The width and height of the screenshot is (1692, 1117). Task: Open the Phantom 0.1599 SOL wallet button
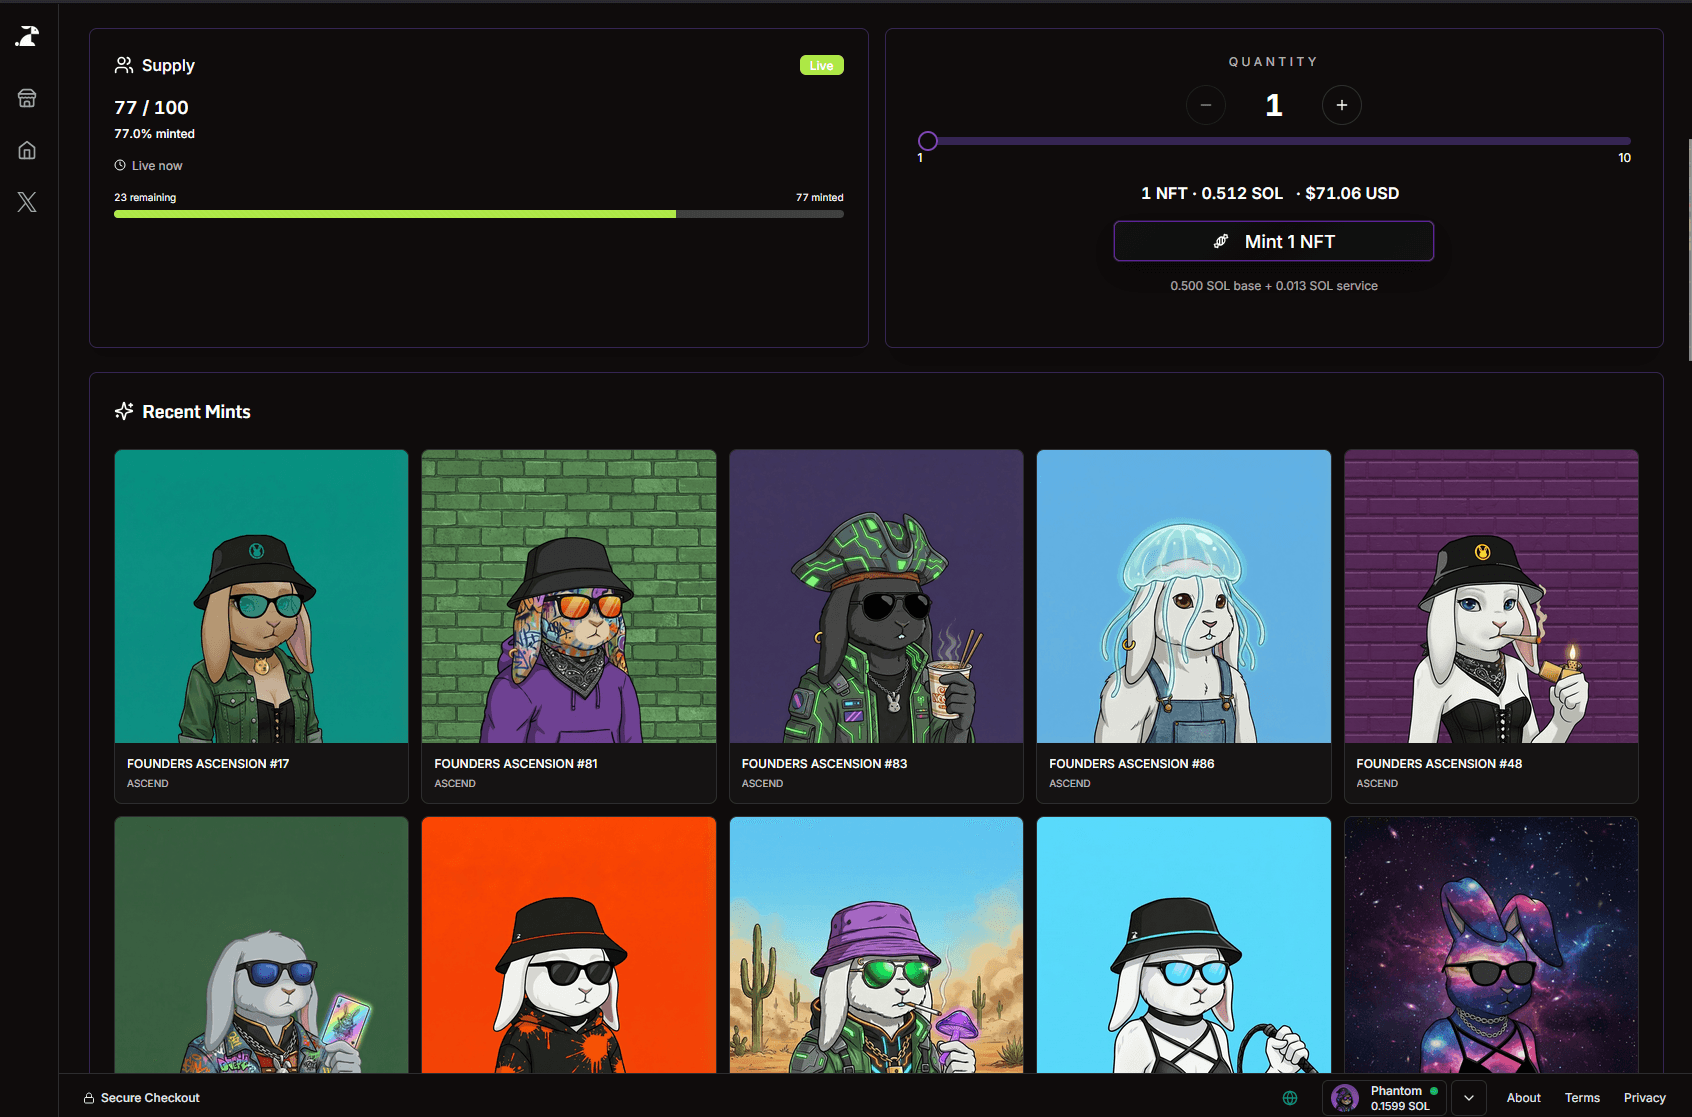click(x=1384, y=1098)
